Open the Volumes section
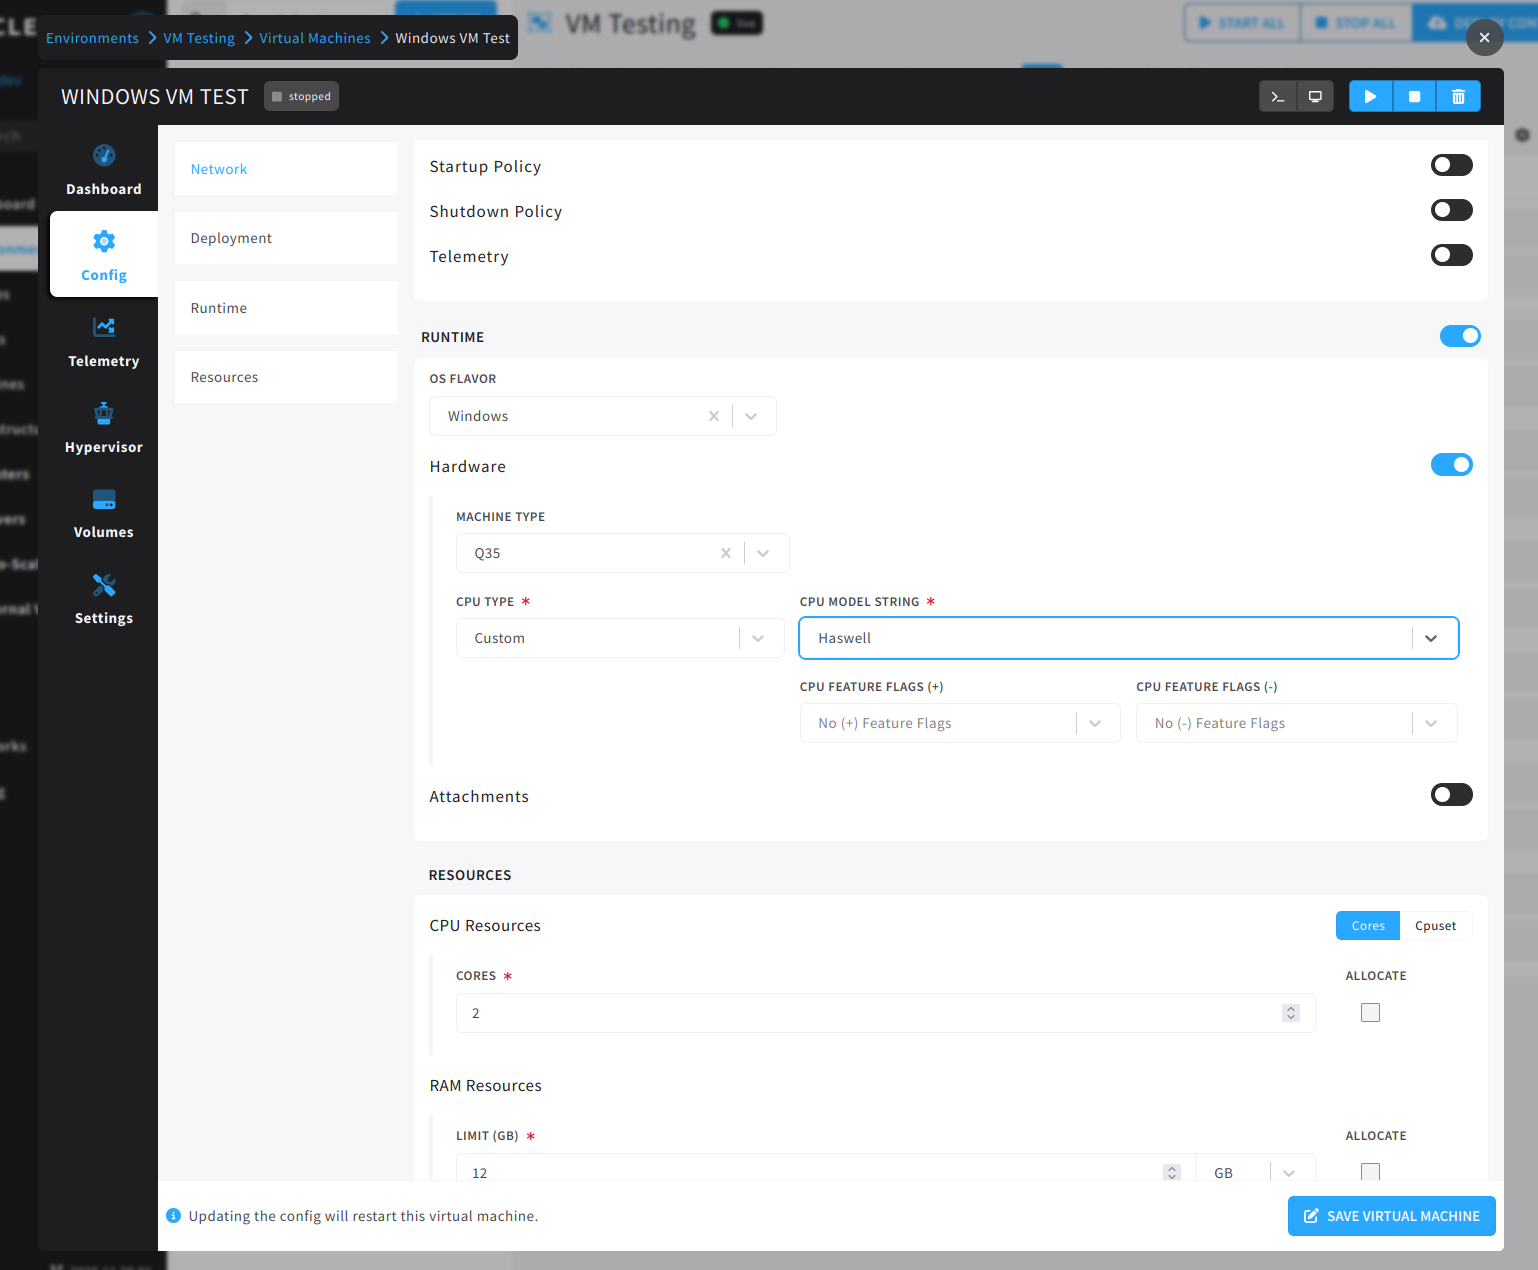 (x=103, y=512)
